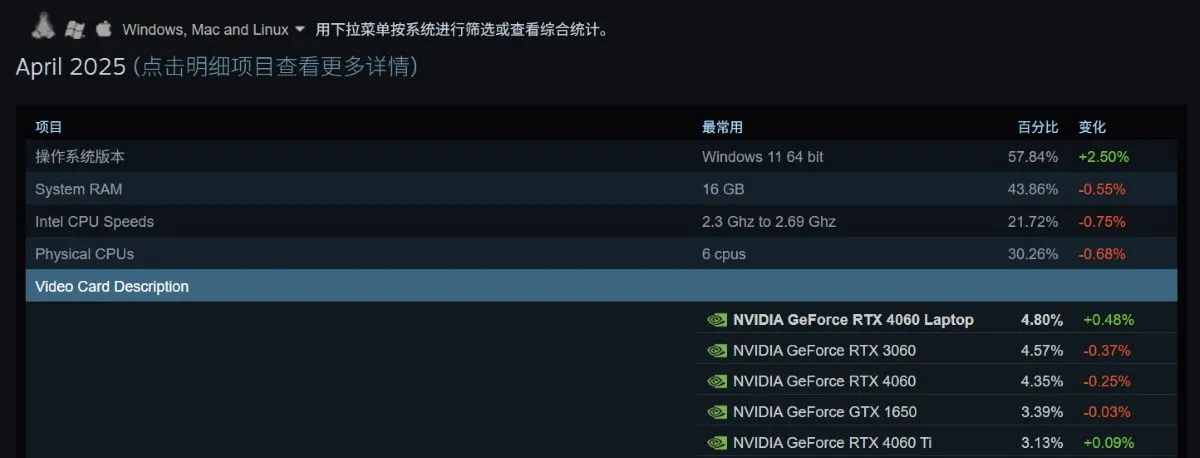Viewport: 1200px width, 458px height.
Task: Click the 变化 column header
Action: (x=1092, y=127)
